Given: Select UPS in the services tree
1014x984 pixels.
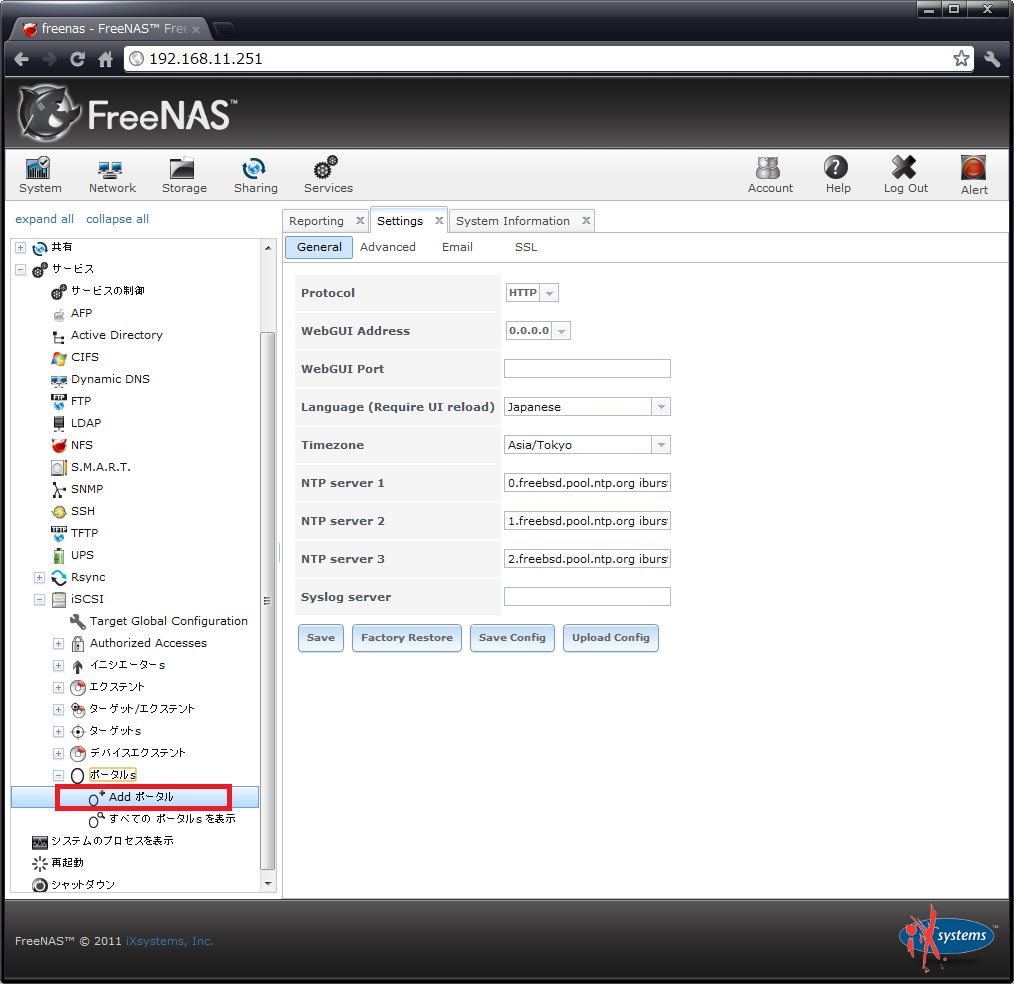Looking at the screenshot, I should pyautogui.click(x=82, y=555).
